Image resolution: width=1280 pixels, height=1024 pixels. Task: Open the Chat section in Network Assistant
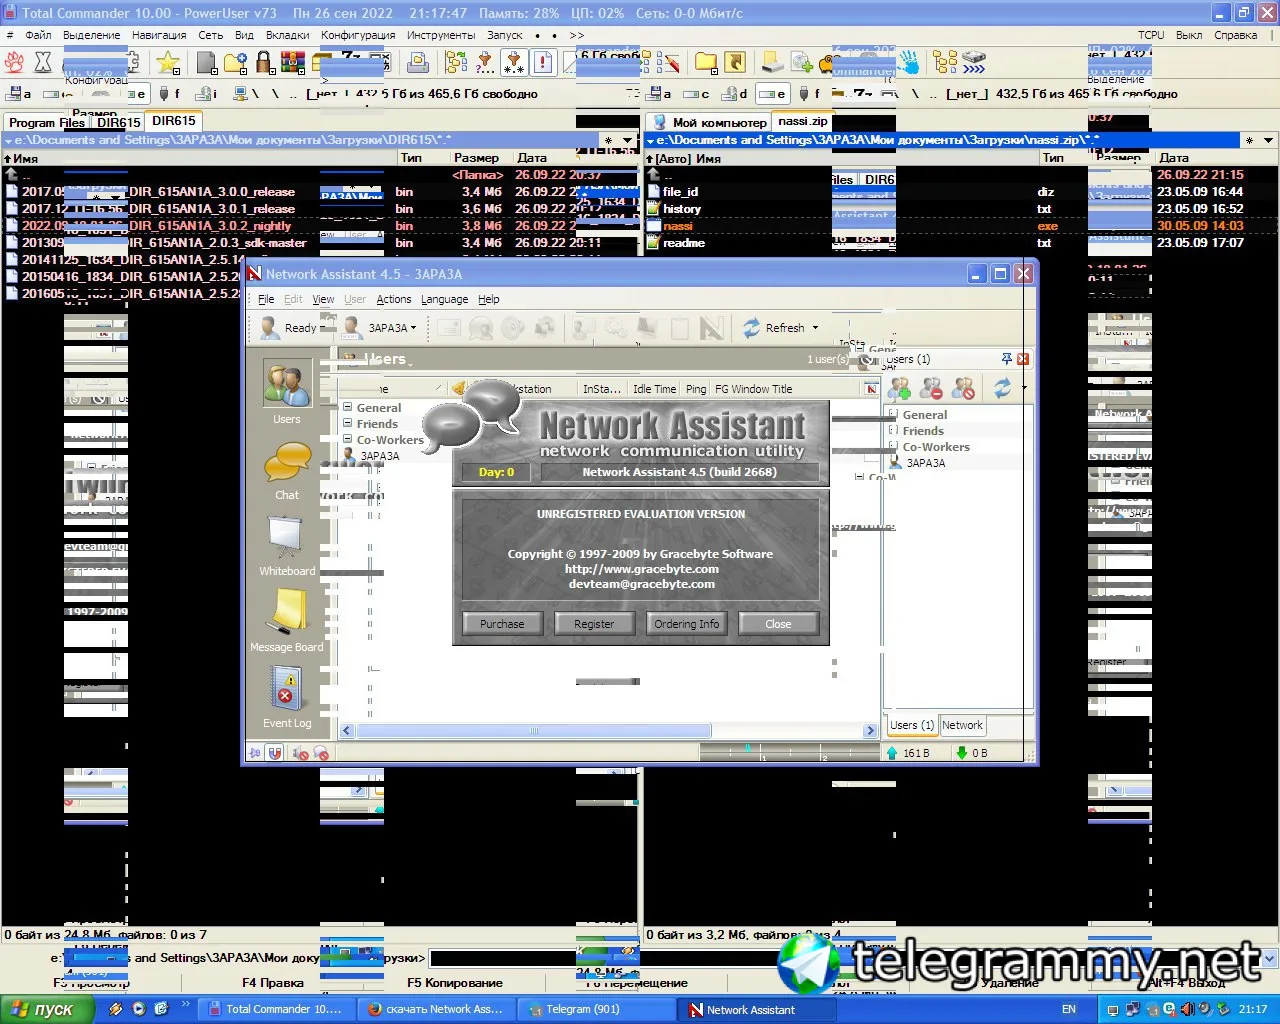(287, 471)
